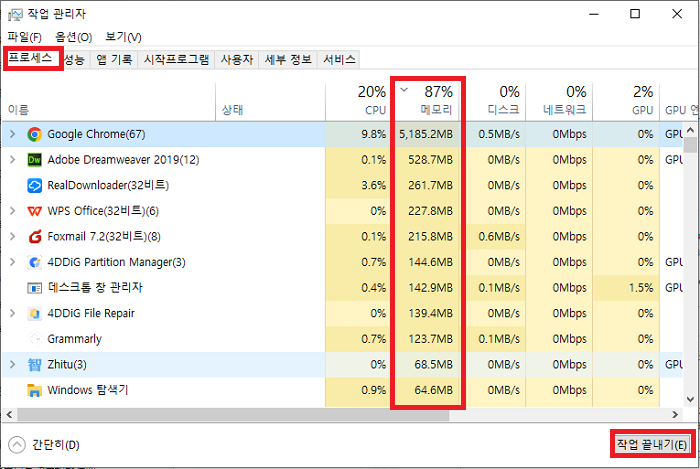Click the 4DDiG File Repair icon

[x=34, y=313]
